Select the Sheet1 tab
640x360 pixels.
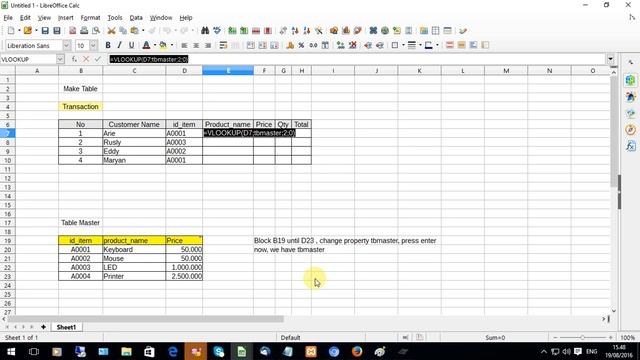click(66, 327)
